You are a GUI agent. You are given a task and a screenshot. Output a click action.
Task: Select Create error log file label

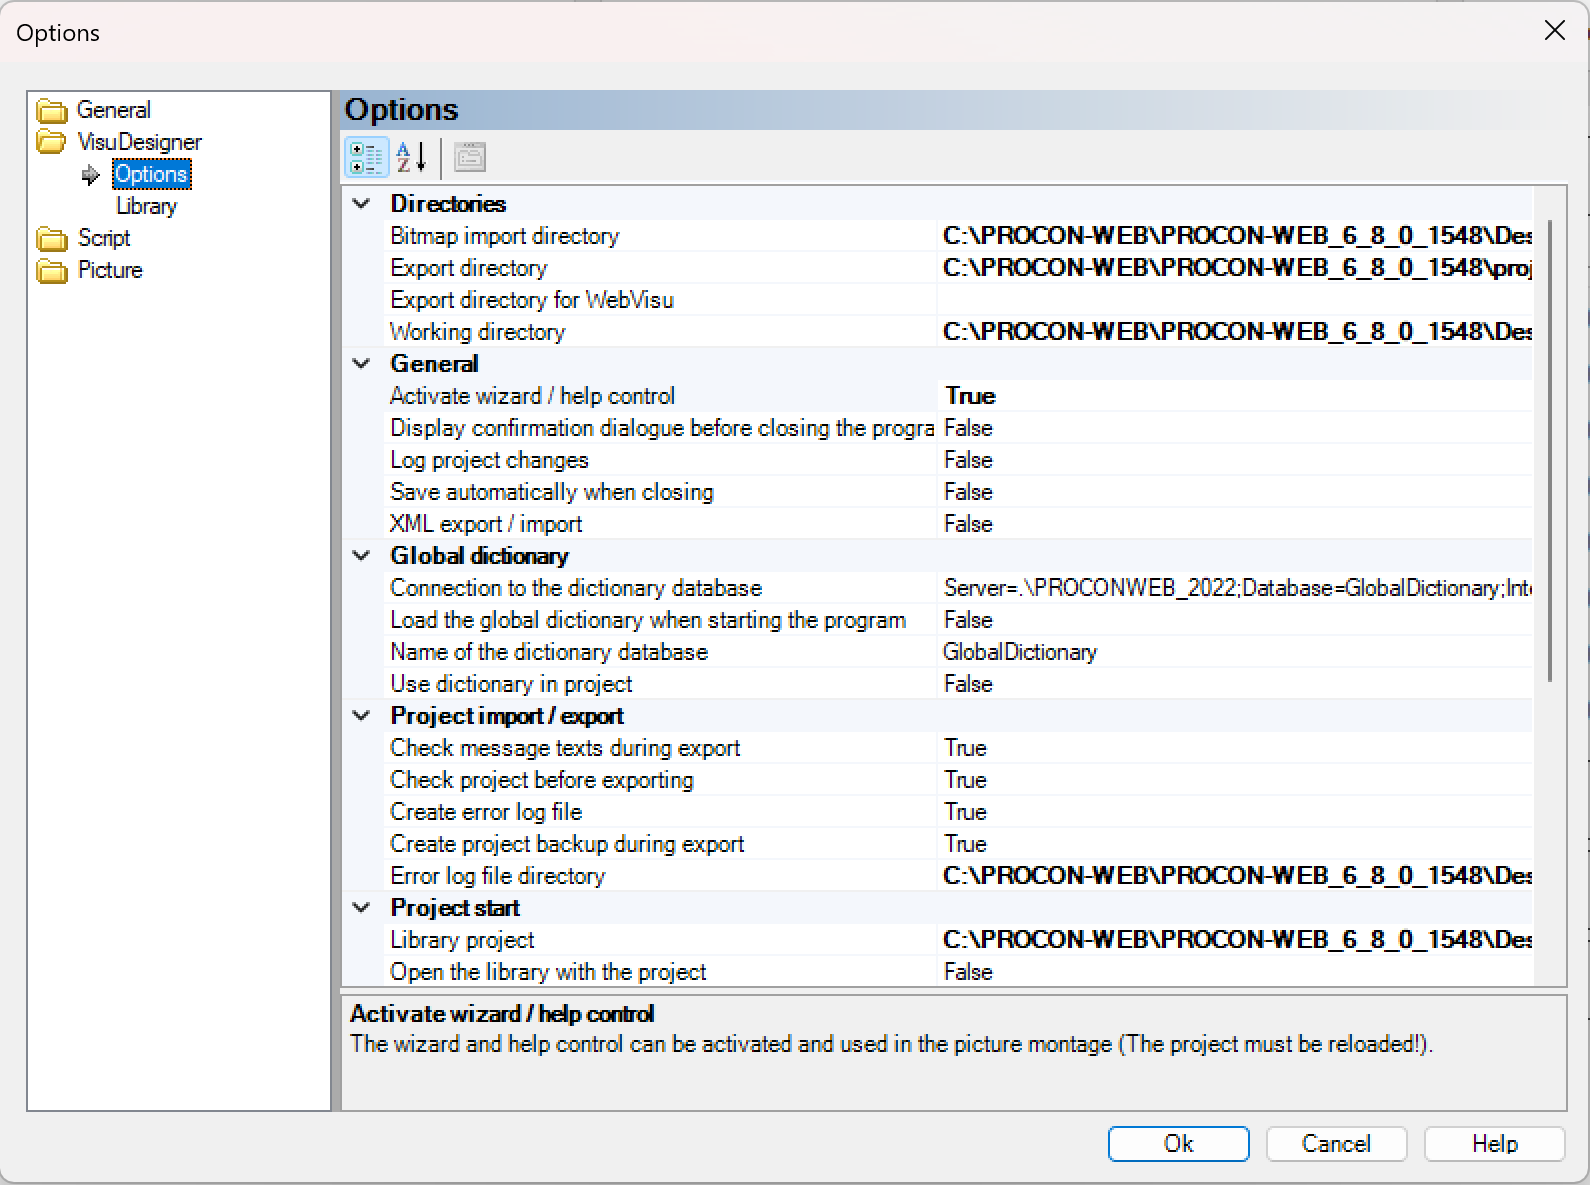coord(485,812)
